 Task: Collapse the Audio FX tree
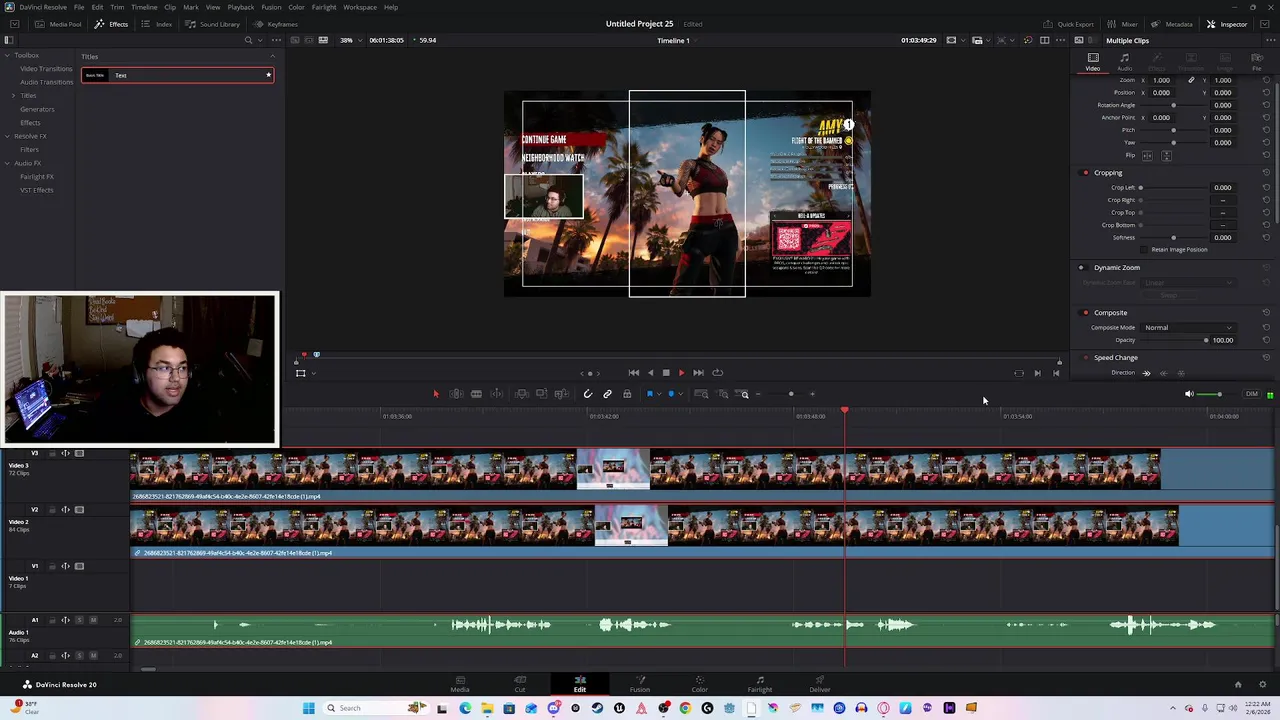point(8,163)
